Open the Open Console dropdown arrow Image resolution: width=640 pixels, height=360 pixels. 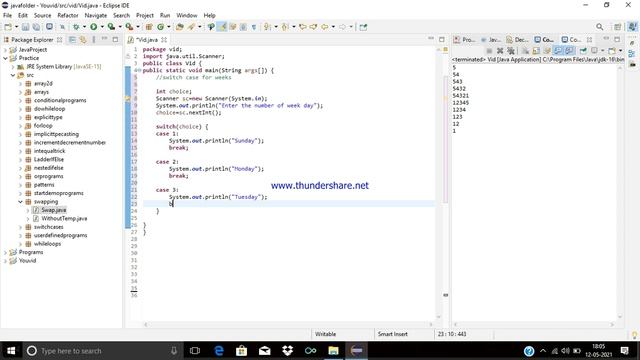coord(620,51)
